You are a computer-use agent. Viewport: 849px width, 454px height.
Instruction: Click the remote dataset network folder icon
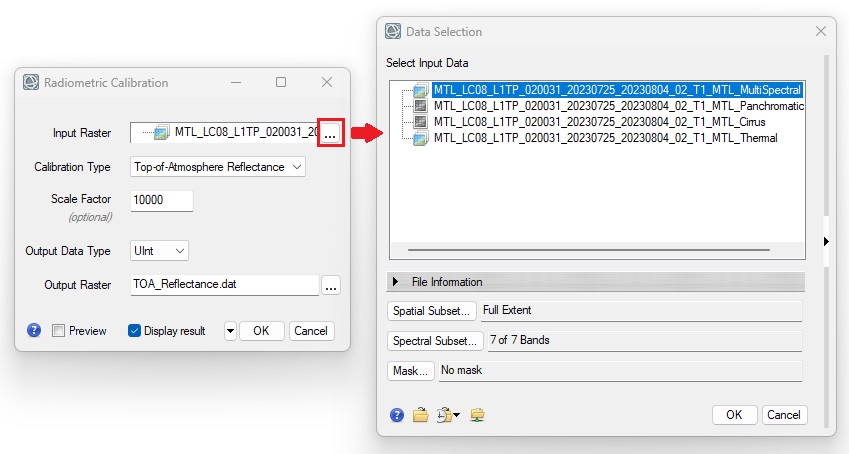pos(478,415)
